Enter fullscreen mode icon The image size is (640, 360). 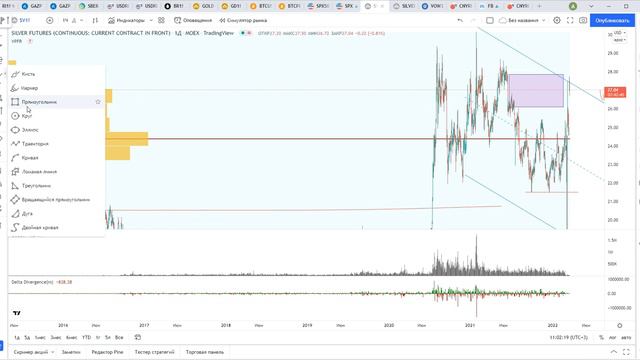point(570,20)
